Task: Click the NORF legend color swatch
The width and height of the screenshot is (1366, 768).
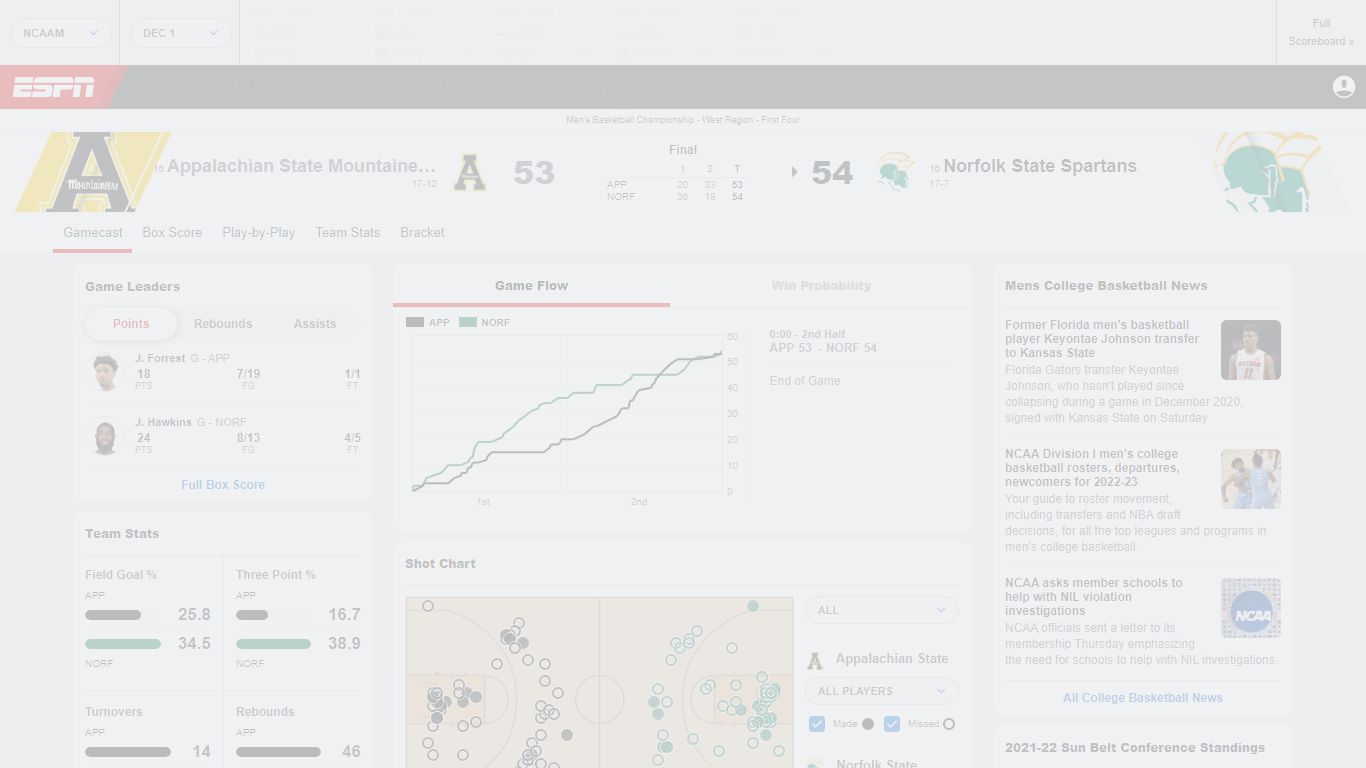Action: [x=468, y=323]
